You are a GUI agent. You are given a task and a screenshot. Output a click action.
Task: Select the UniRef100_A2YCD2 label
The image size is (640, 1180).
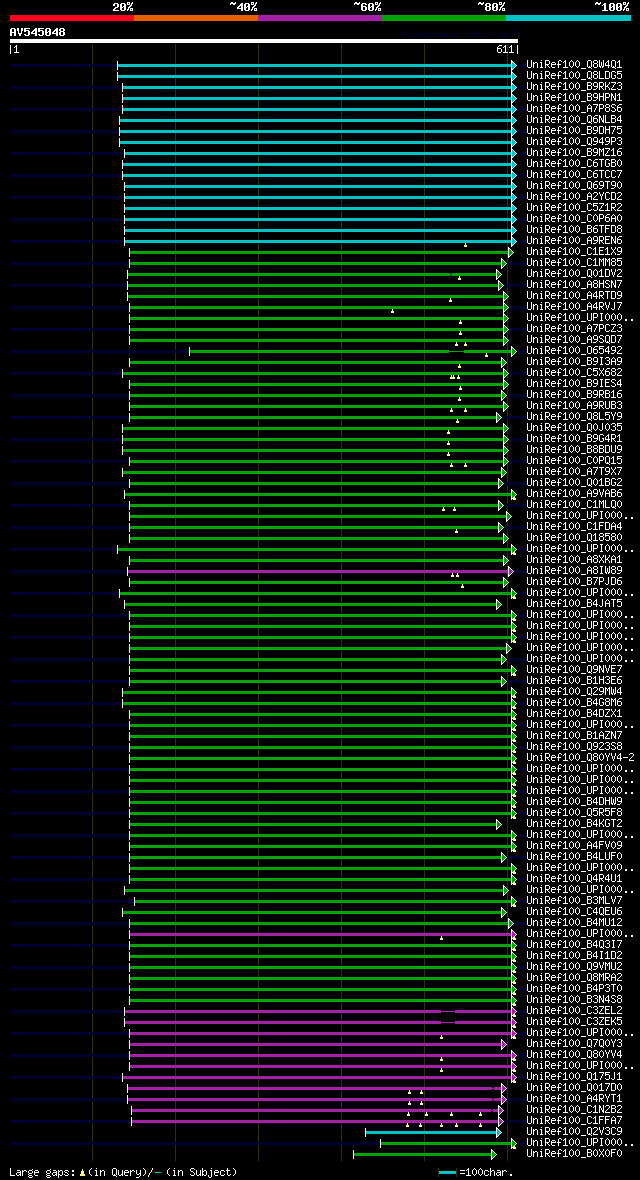574,196
